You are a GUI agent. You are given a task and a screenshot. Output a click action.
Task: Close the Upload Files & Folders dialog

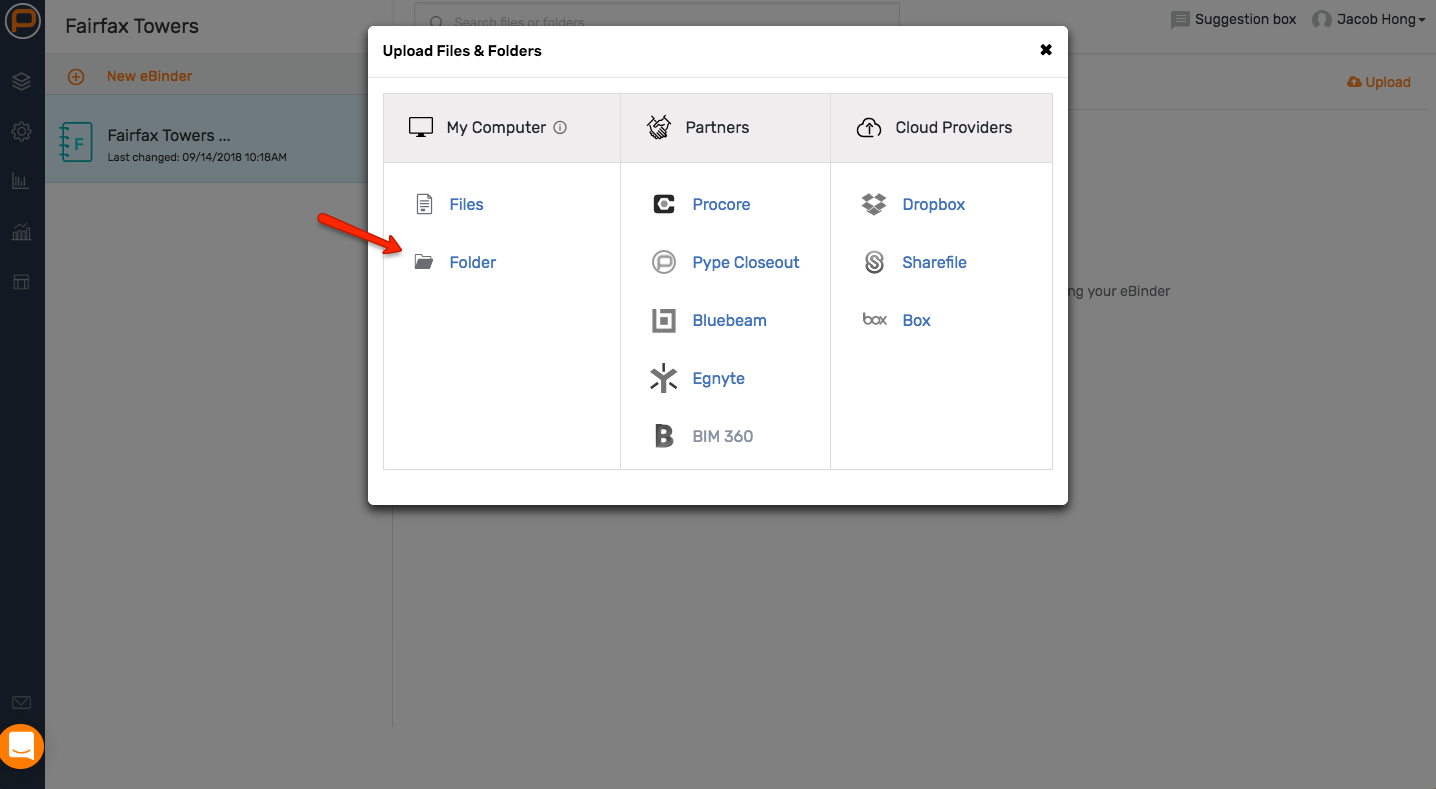pos(1046,50)
